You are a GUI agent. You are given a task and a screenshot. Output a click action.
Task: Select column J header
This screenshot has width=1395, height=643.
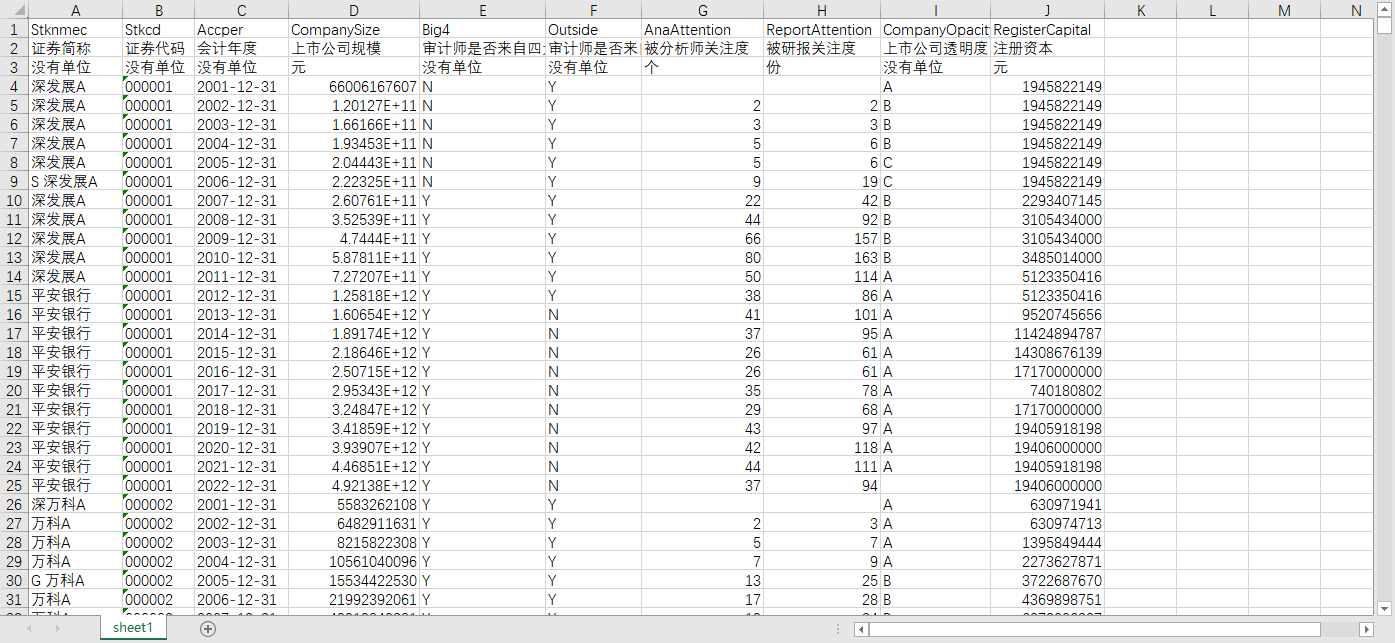(x=1047, y=11)
